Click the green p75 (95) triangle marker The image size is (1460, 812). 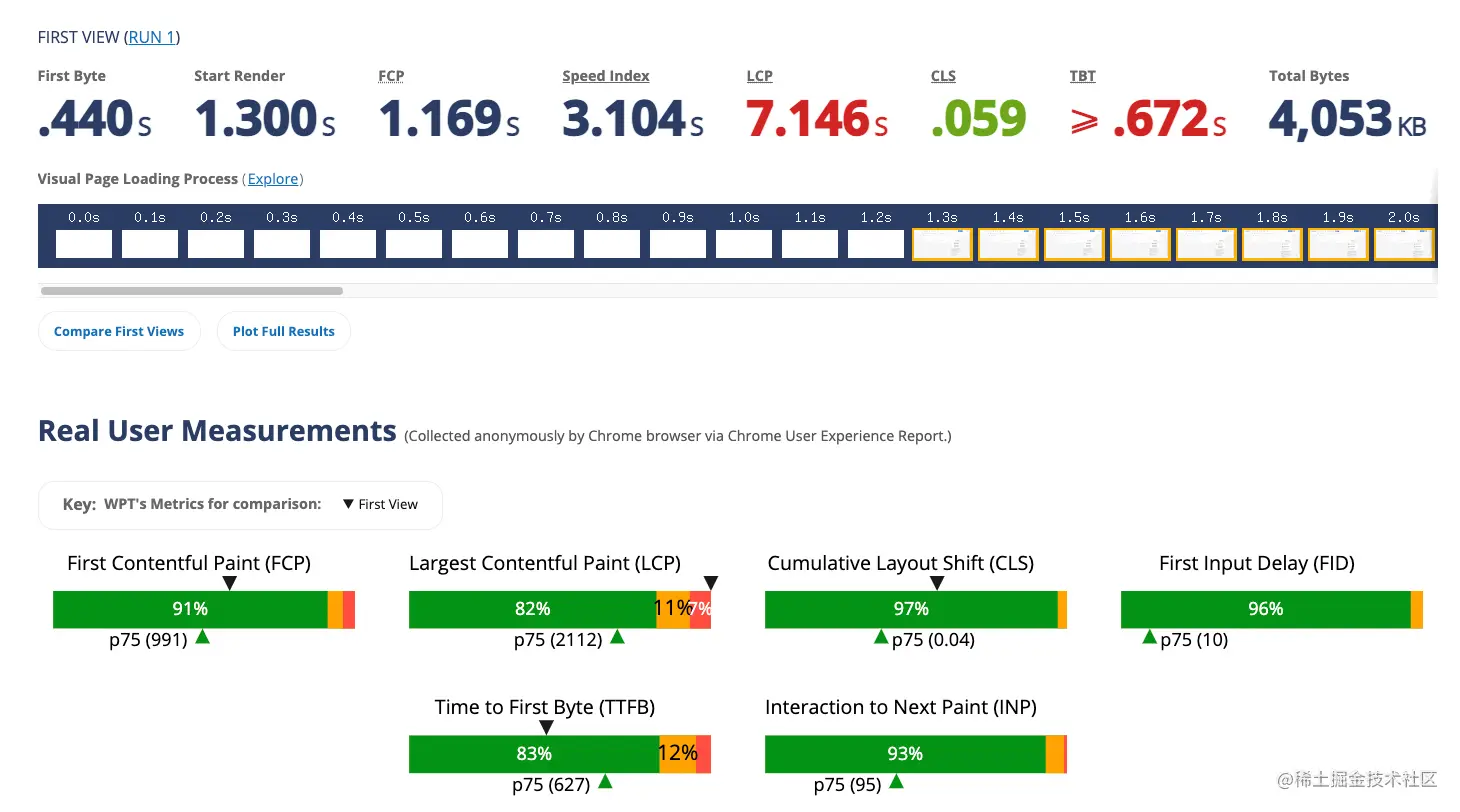coord(896,781)
